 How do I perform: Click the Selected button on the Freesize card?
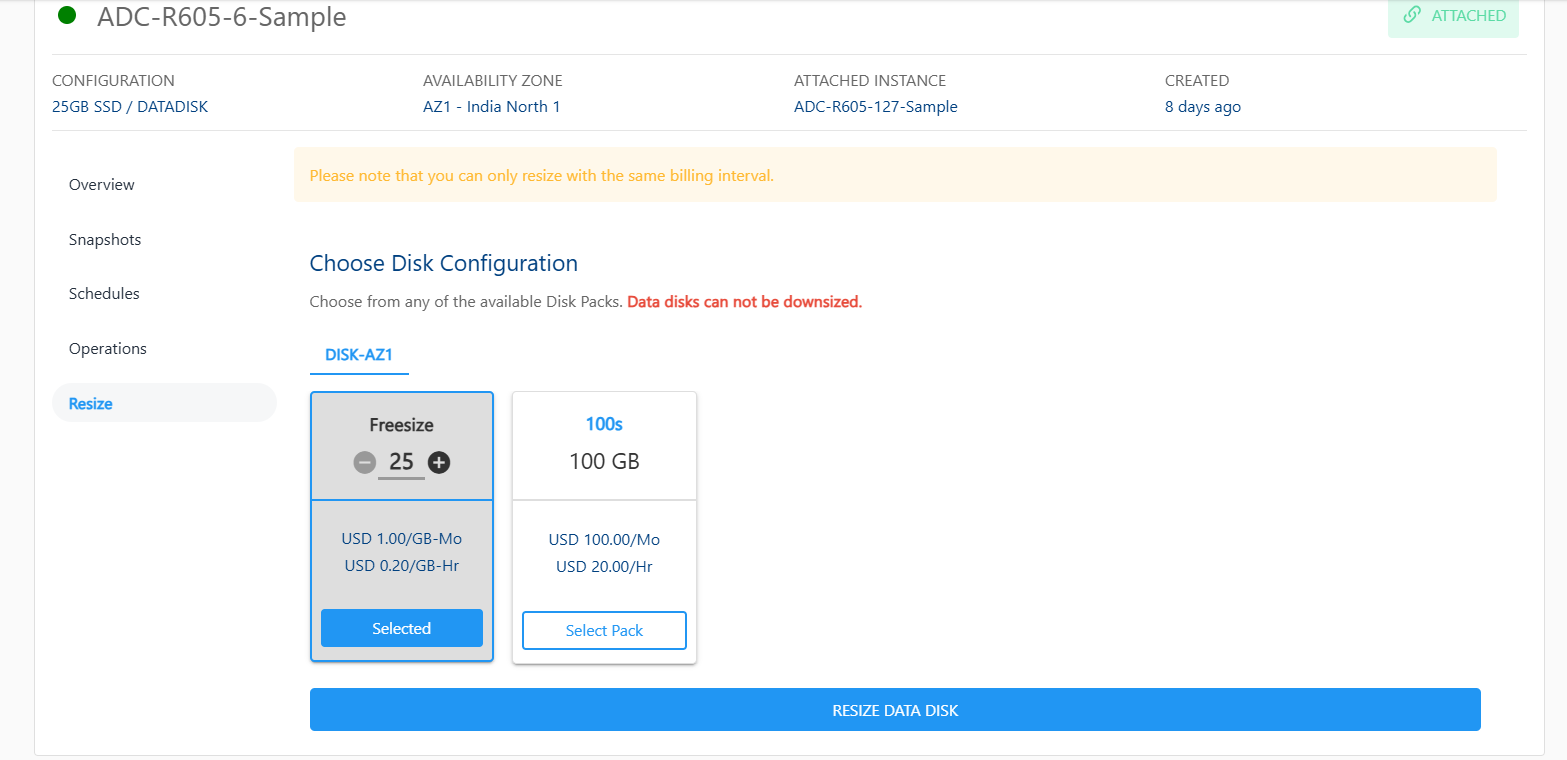[x=401, y=628]
